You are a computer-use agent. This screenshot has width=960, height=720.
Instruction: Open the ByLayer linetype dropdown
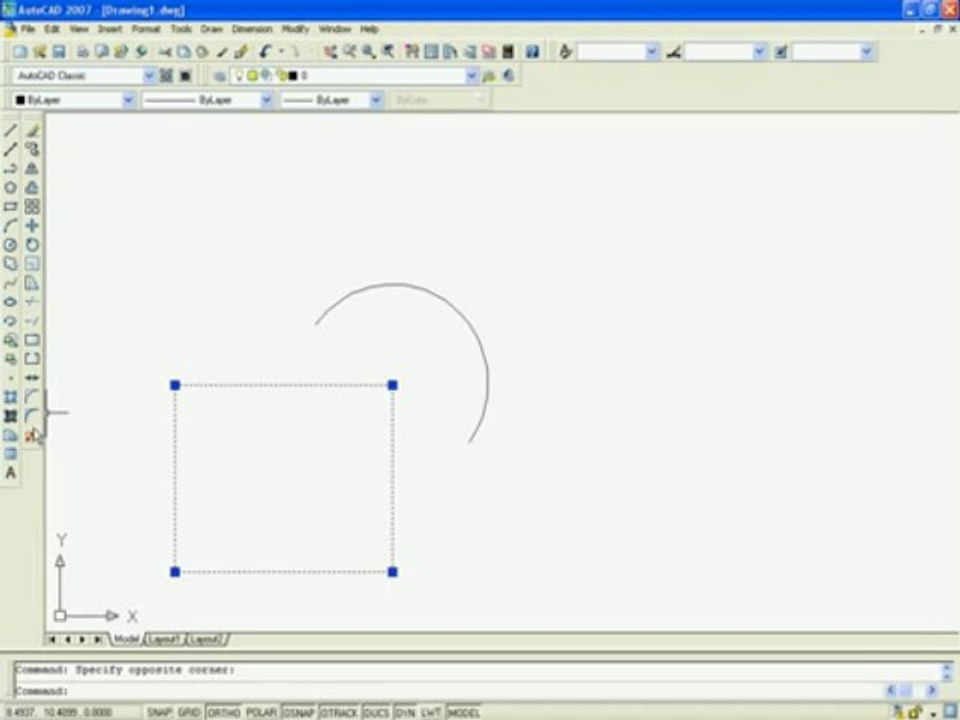tap(266, 100)
